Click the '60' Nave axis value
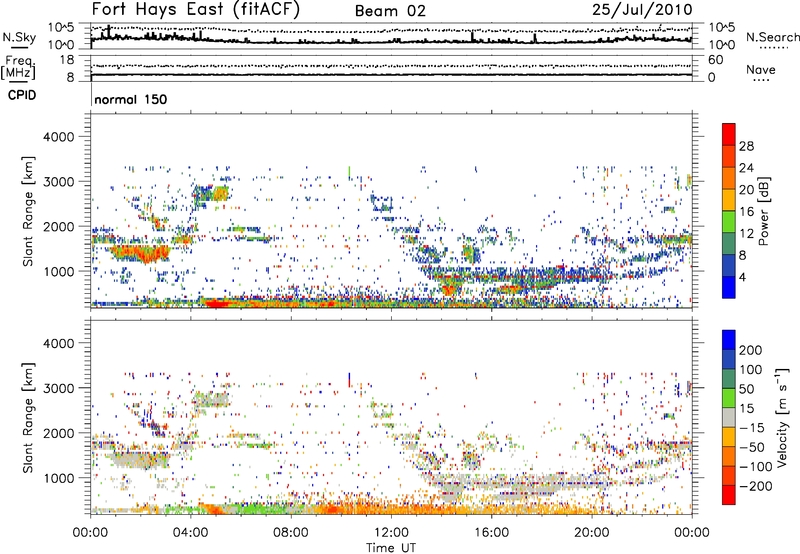Viewport: 800px width, 554px height. (716, 60)
